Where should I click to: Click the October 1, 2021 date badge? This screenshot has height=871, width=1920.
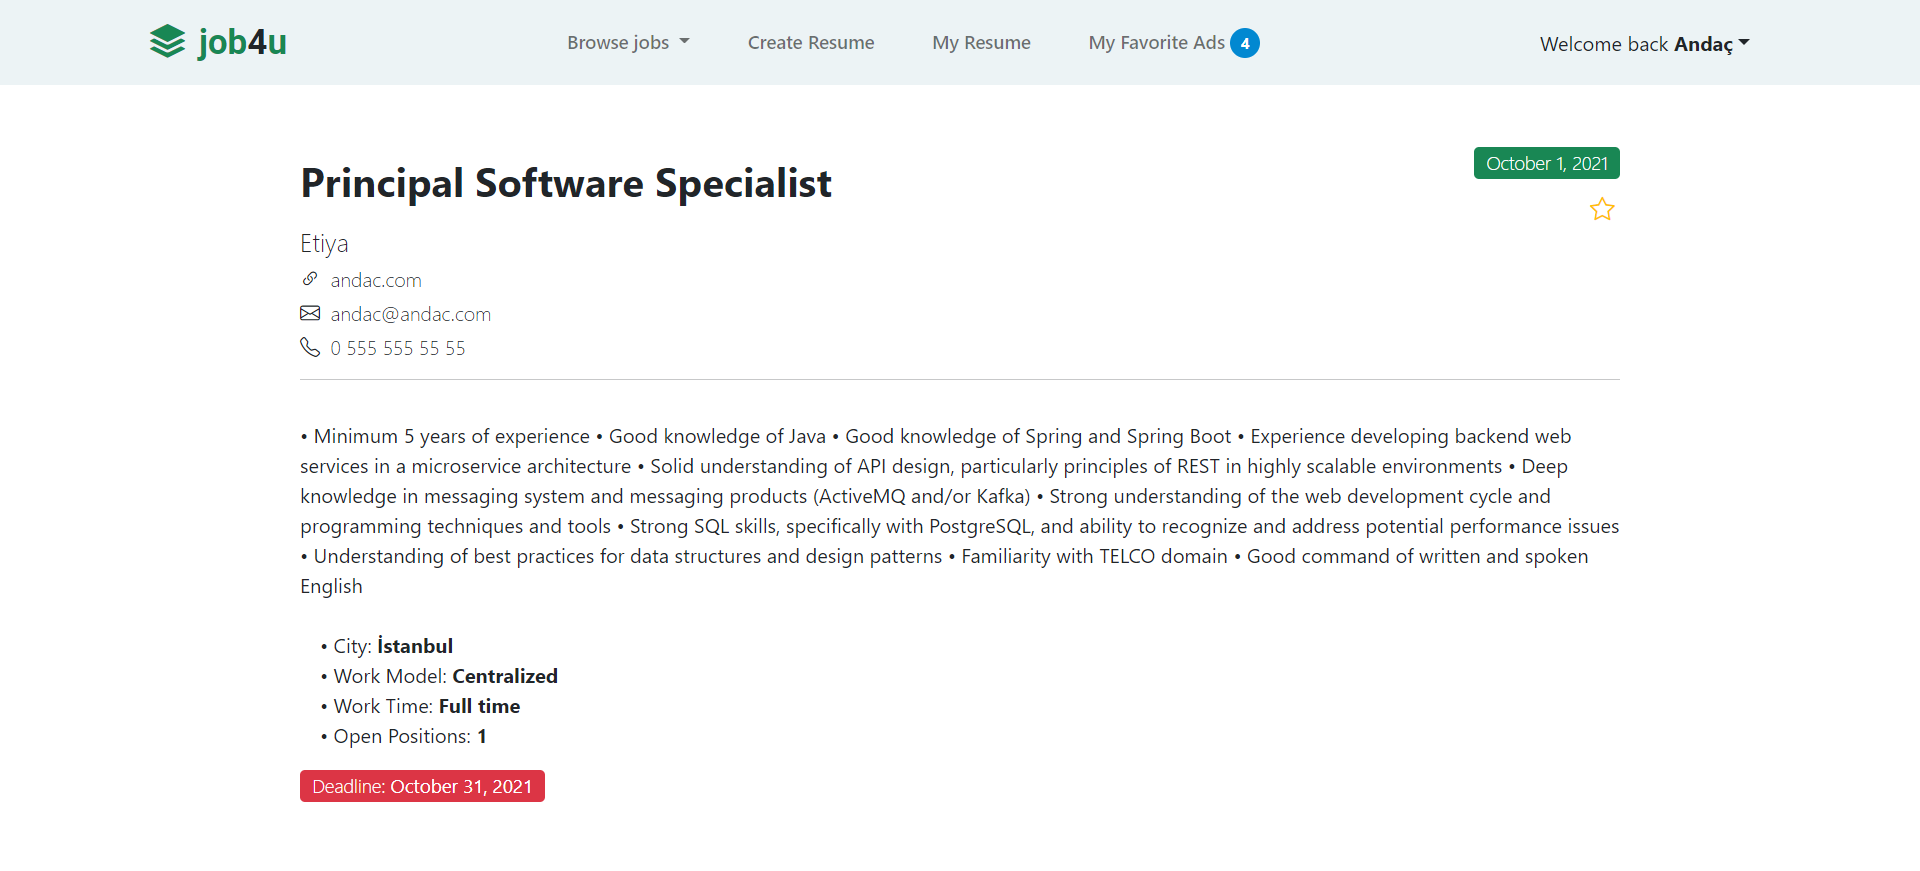tap(1547, 163)
